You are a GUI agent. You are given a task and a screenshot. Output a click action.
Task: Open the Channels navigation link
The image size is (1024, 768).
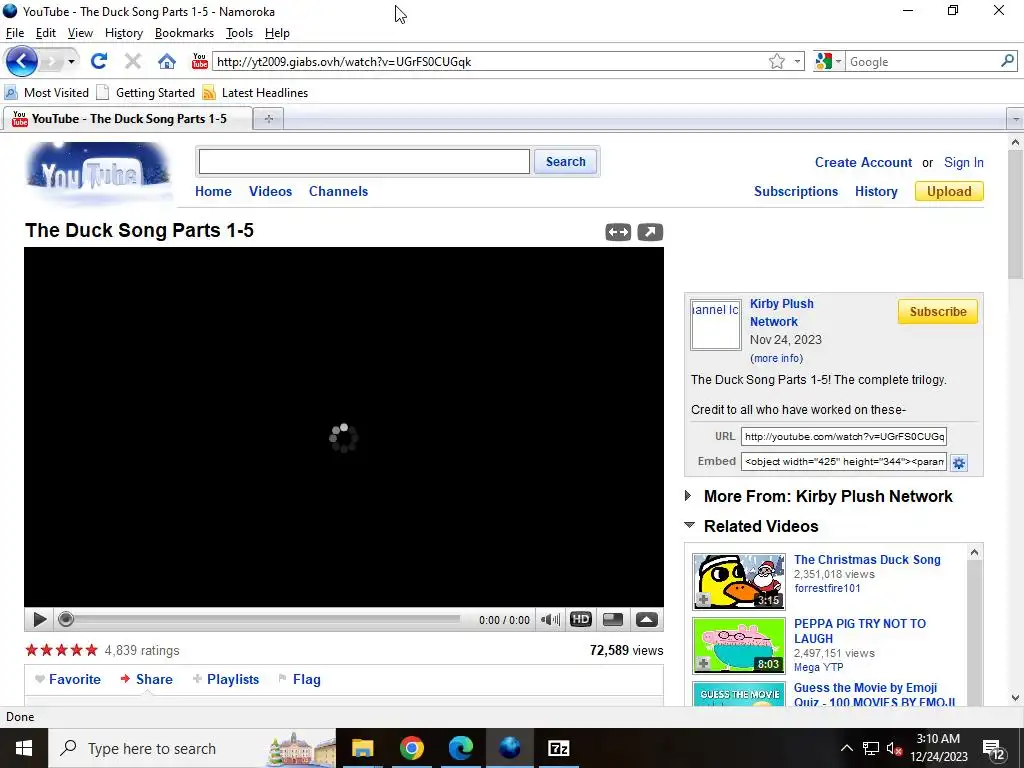[338, 191]
